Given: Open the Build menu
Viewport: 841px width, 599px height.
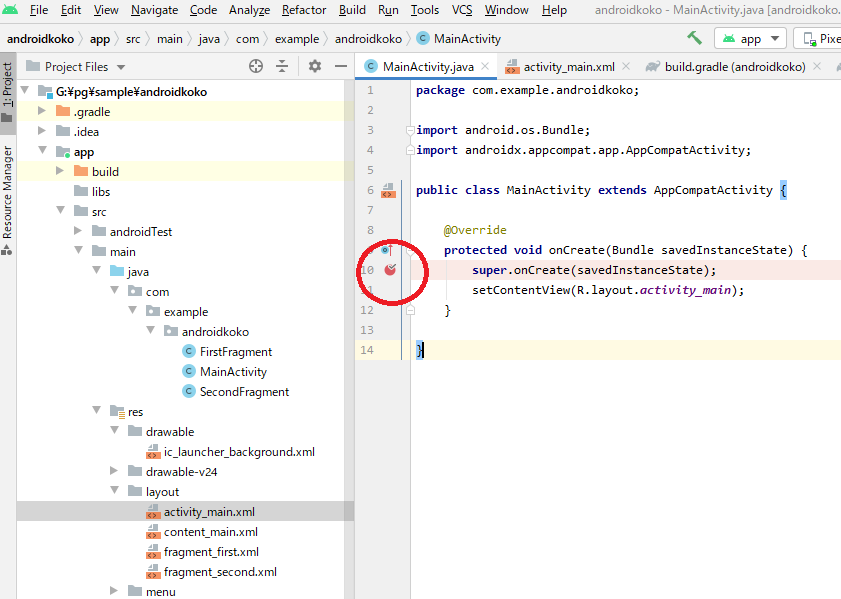Looking at the screenshot, I should coord(352,10).
